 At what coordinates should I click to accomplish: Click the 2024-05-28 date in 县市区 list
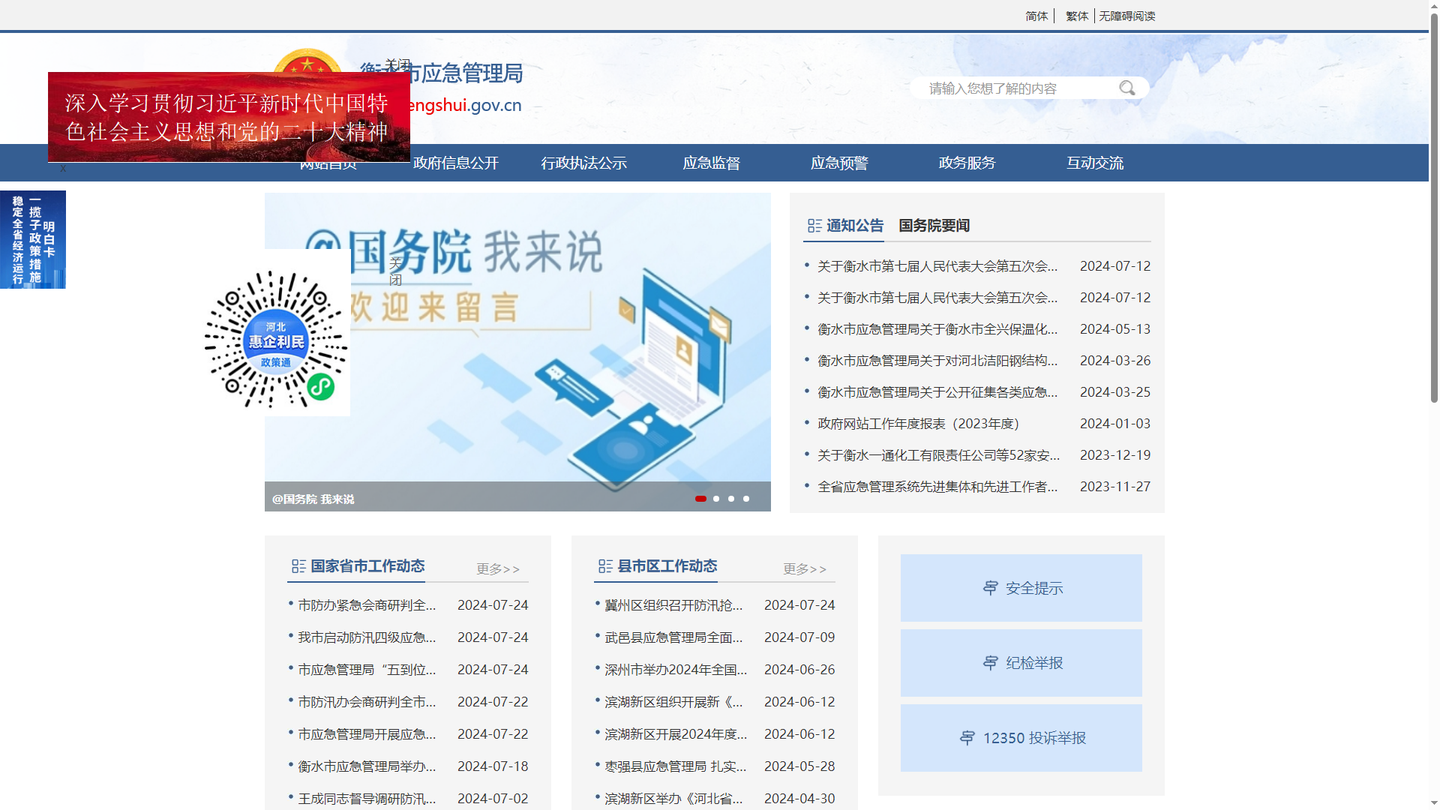[800, 766]
